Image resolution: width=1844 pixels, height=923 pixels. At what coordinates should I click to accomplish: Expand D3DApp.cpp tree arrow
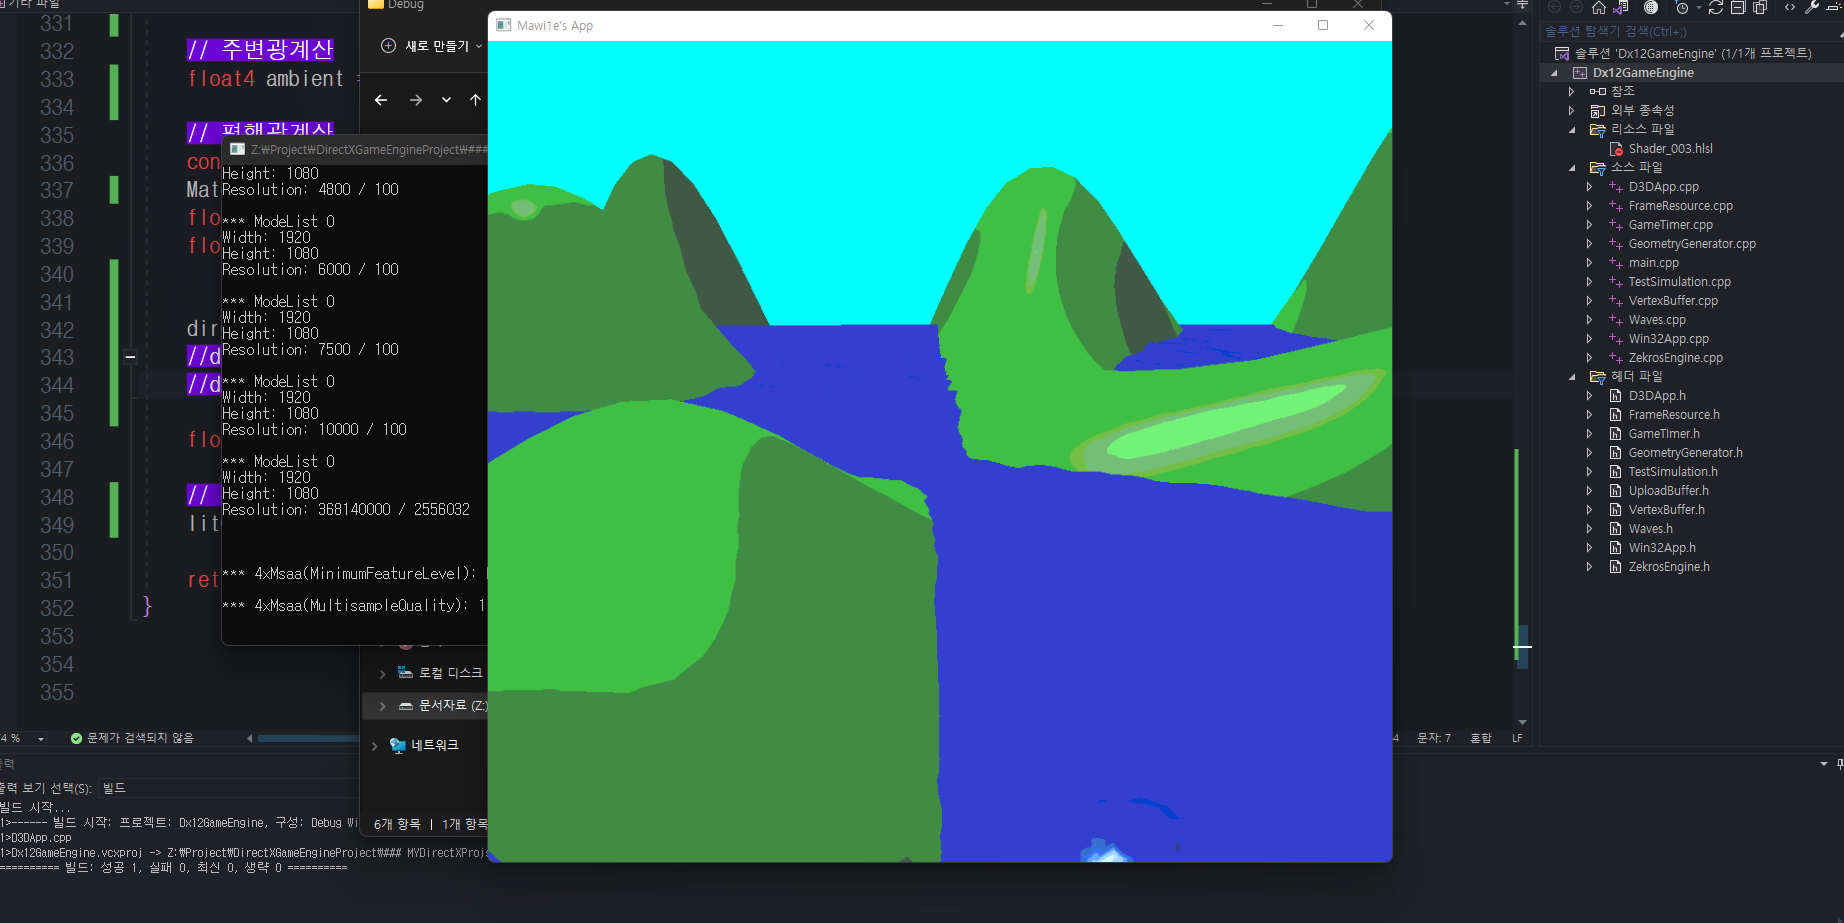click(x=1589, y=186)
